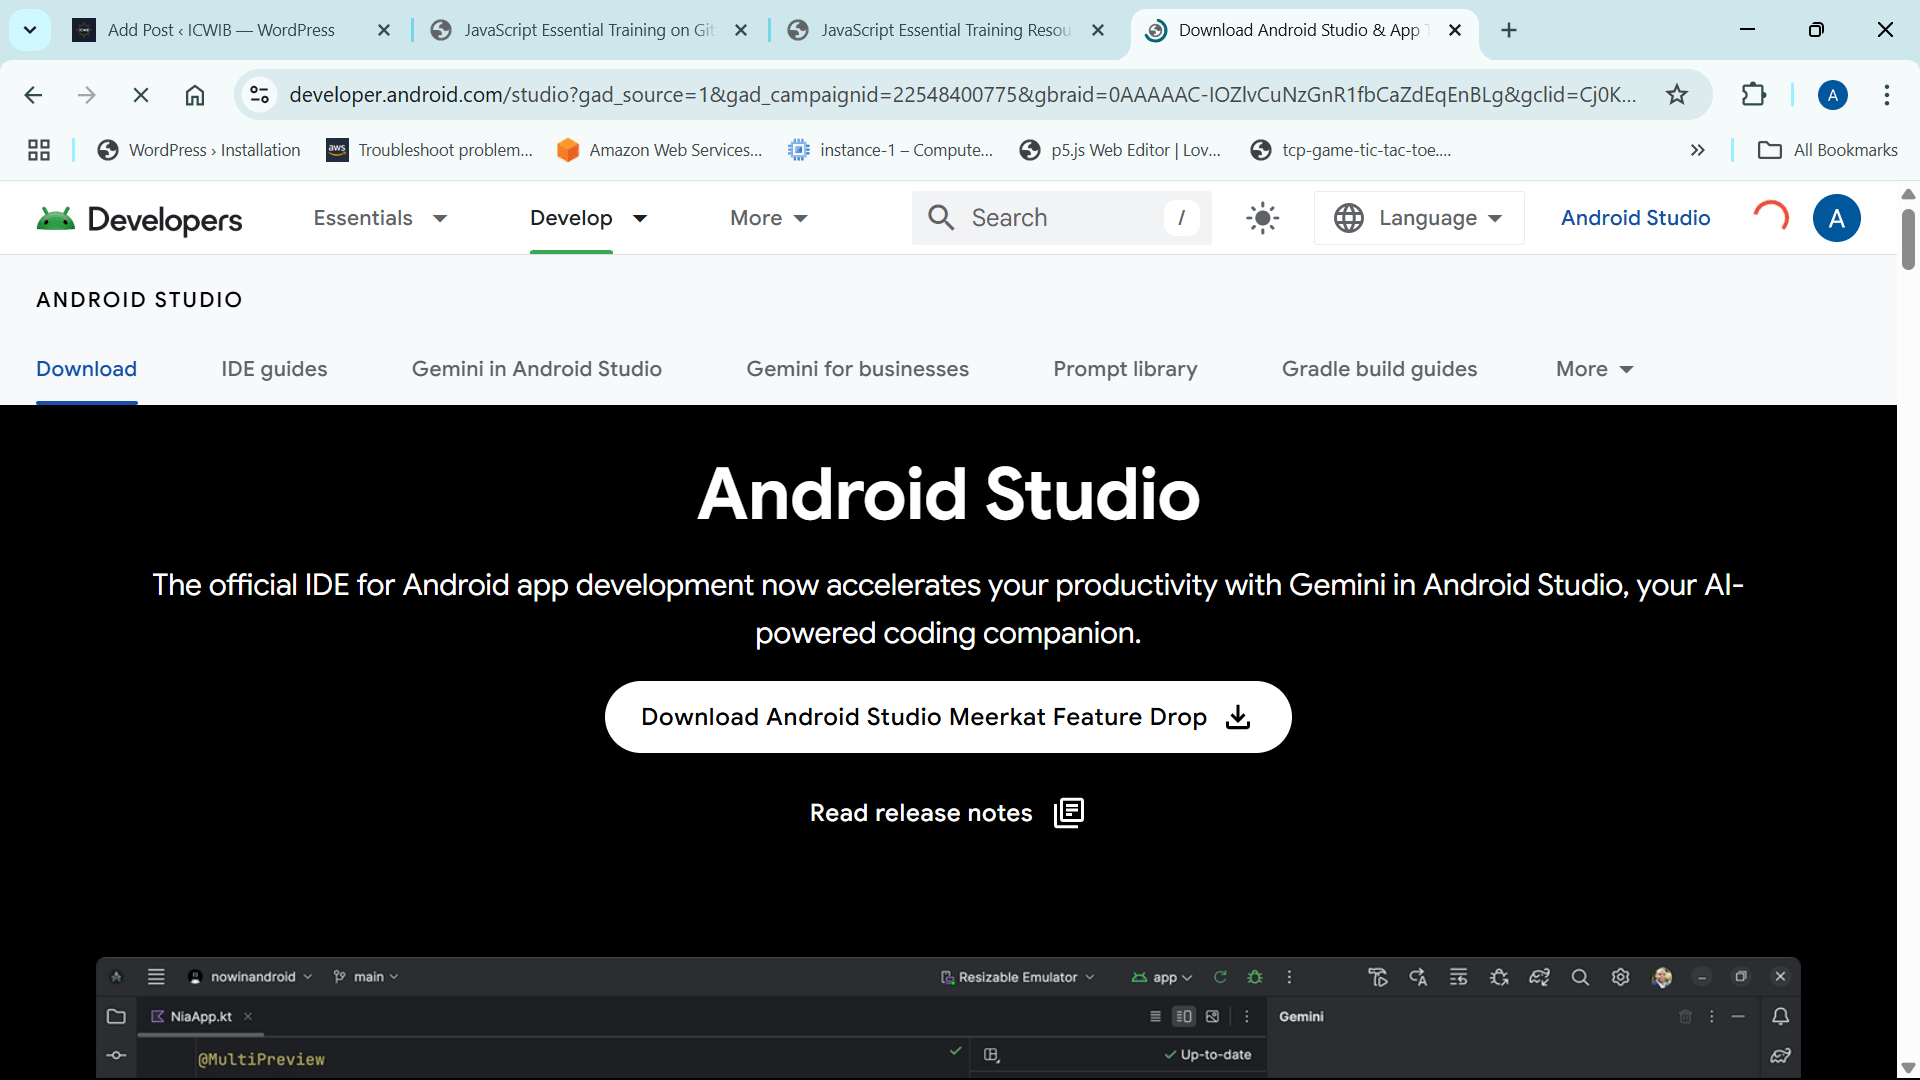
Task: Go to the browser home page
Action: click(195, 95)
